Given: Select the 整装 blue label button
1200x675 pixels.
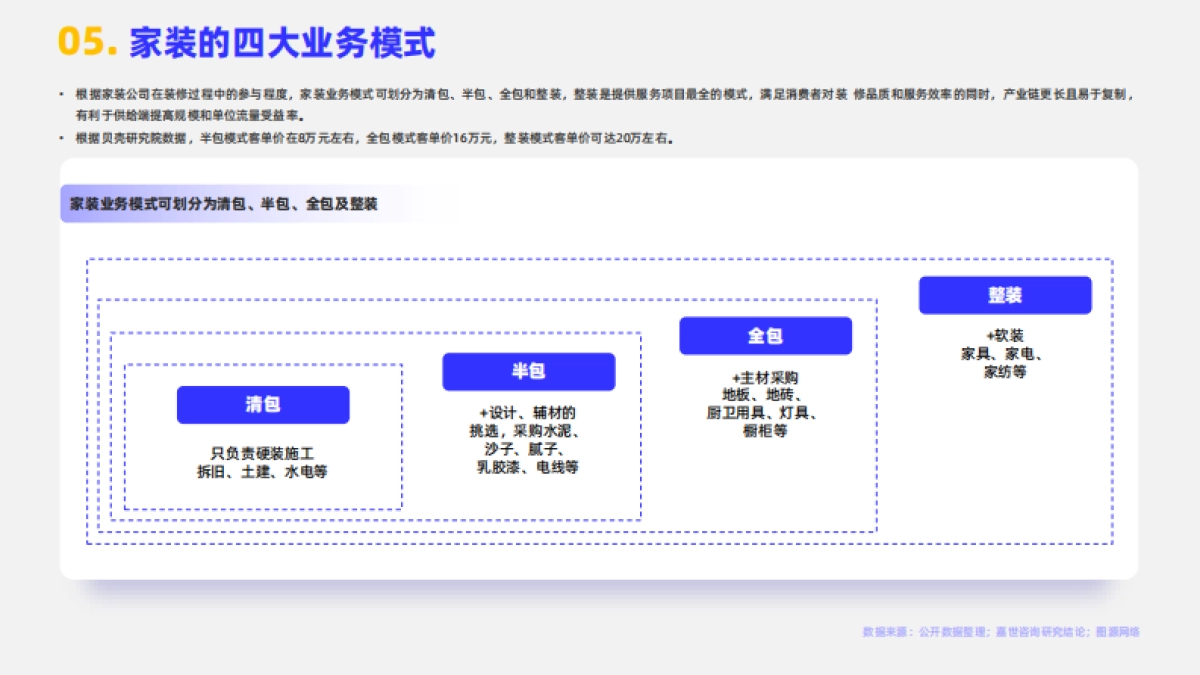Looking at the screenshot, I should [1005, 295].
